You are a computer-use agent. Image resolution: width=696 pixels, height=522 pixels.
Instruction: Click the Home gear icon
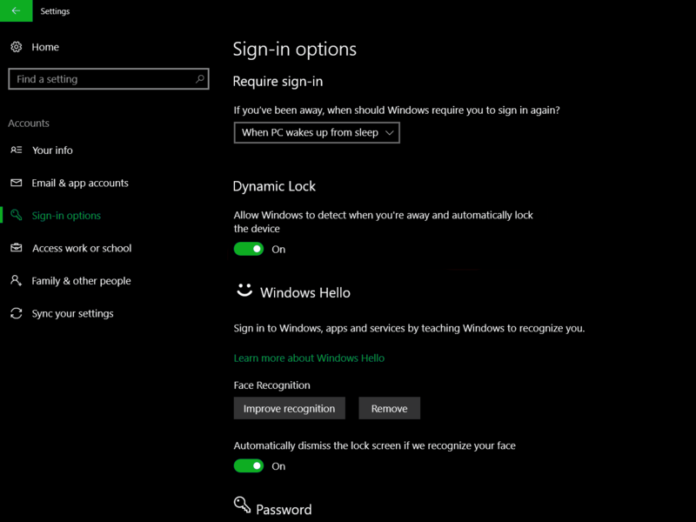16,47
